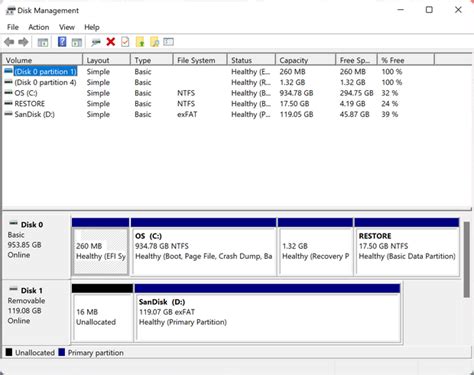Select the Disk 0 Basic 953.85 GB label

pyautogui.click(x=36, y=246)
